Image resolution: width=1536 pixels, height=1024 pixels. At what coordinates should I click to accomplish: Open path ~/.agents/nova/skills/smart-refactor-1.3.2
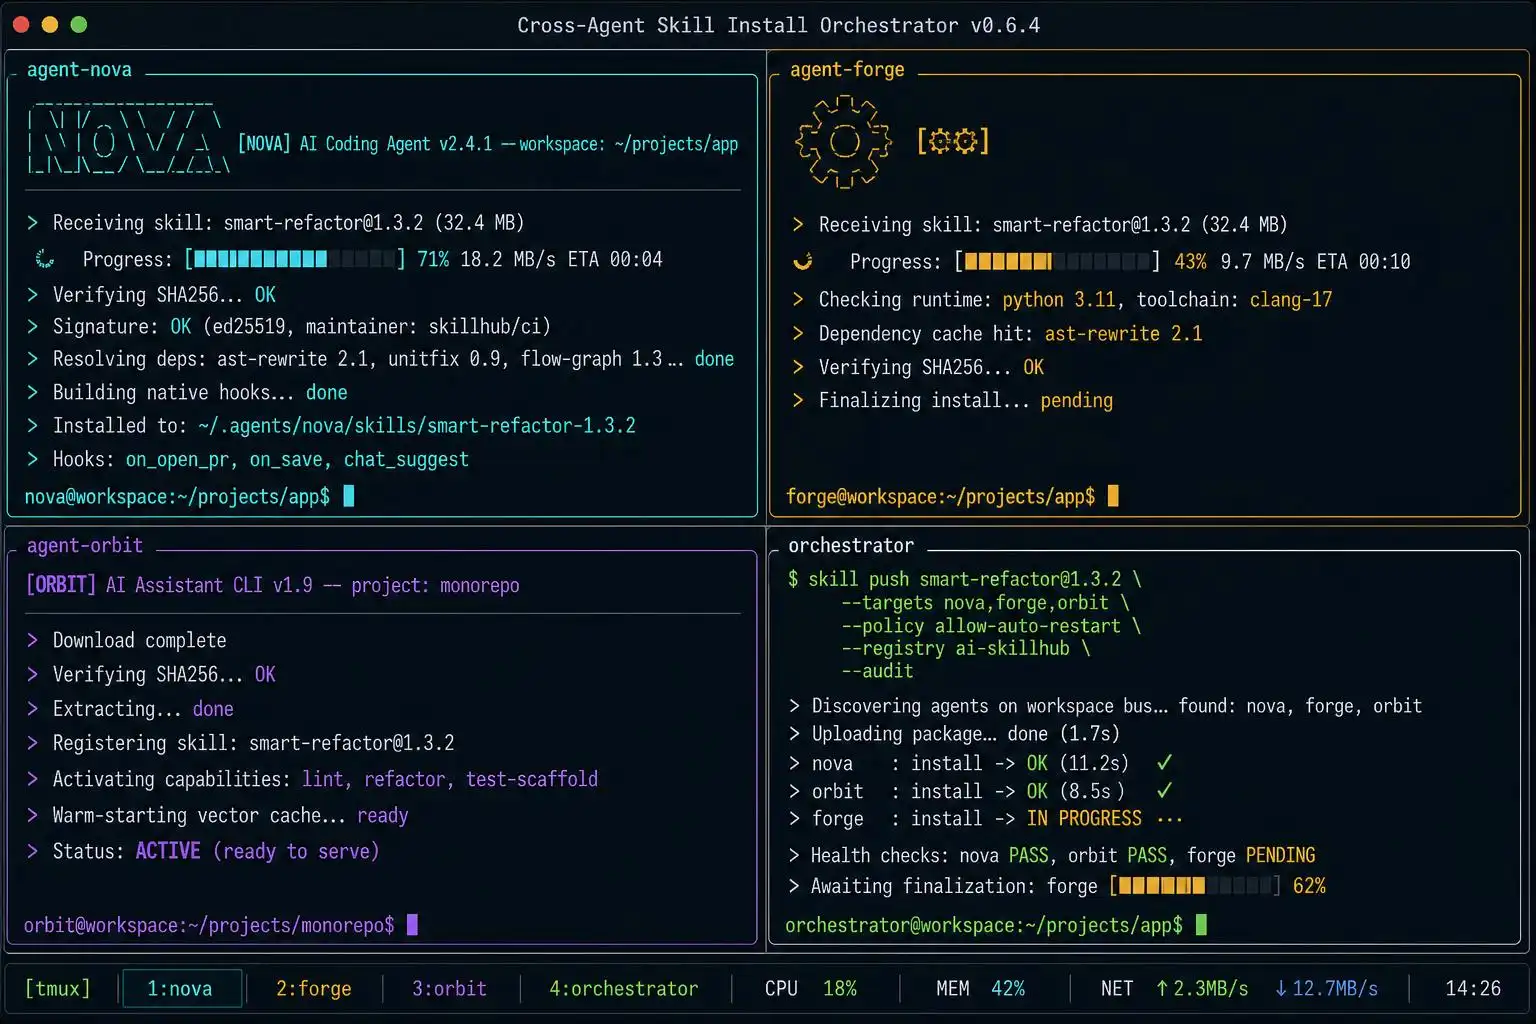pos(417,425)
